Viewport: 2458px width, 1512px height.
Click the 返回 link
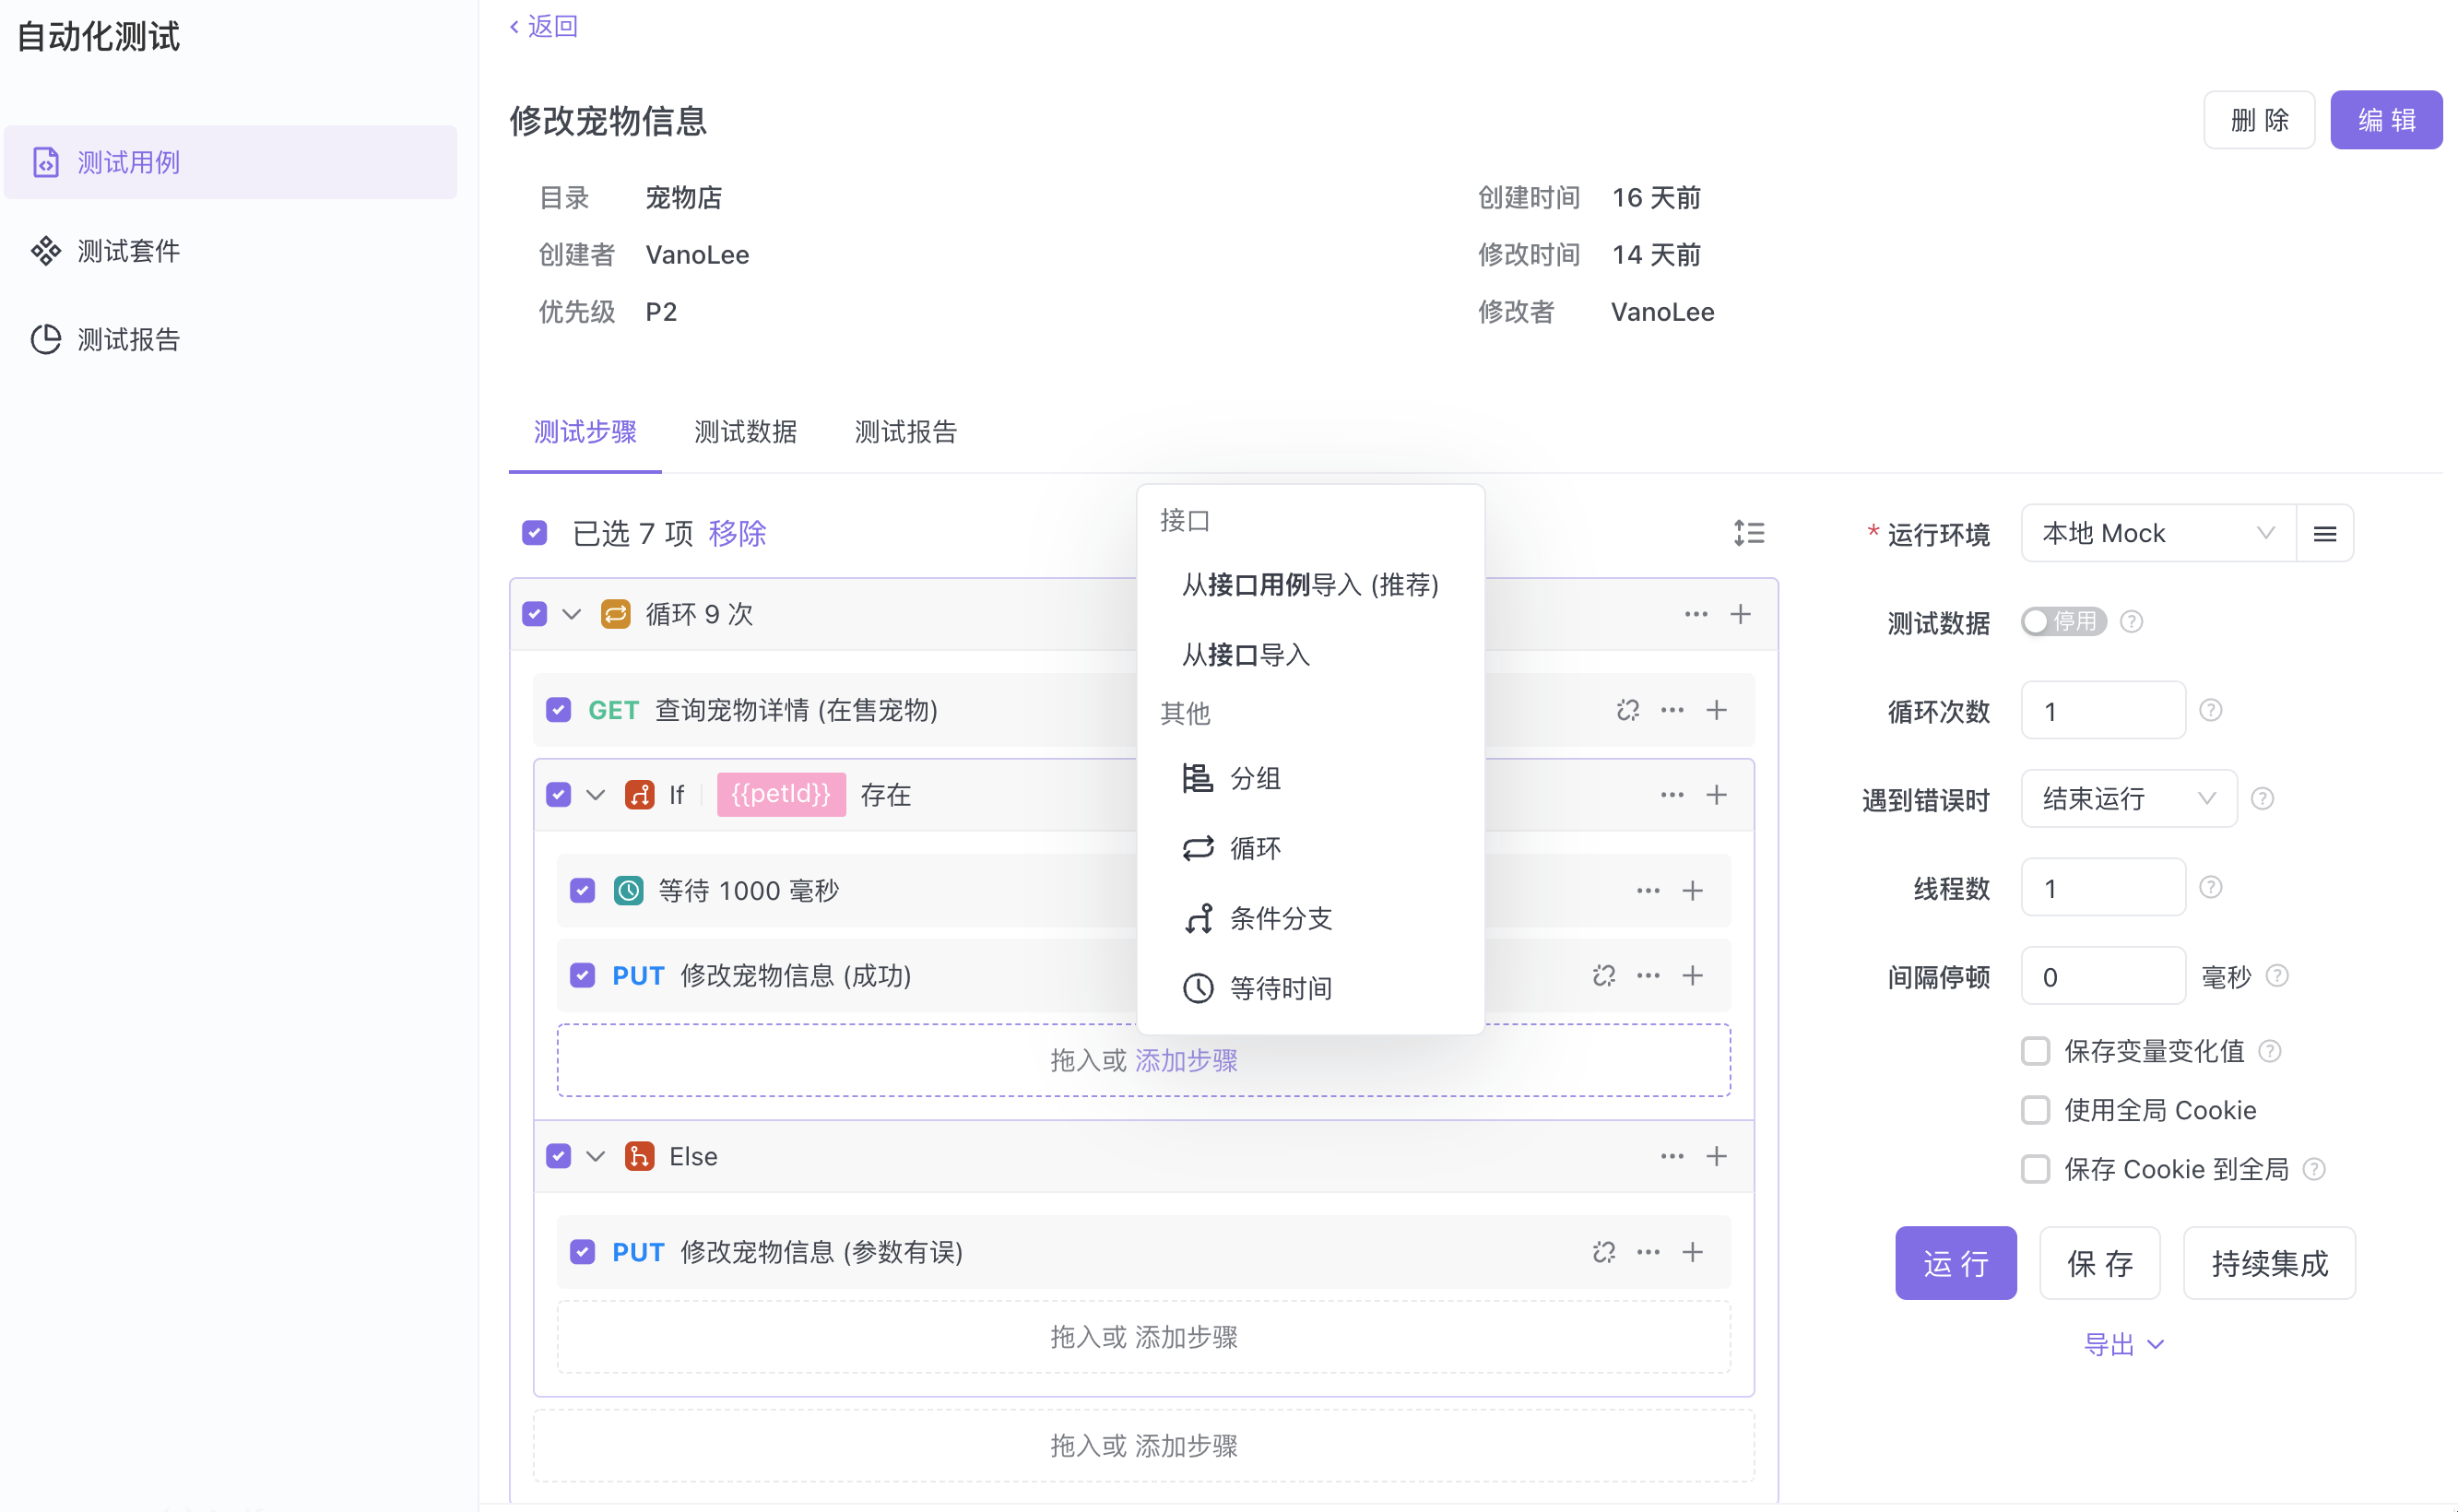(544, 26)
